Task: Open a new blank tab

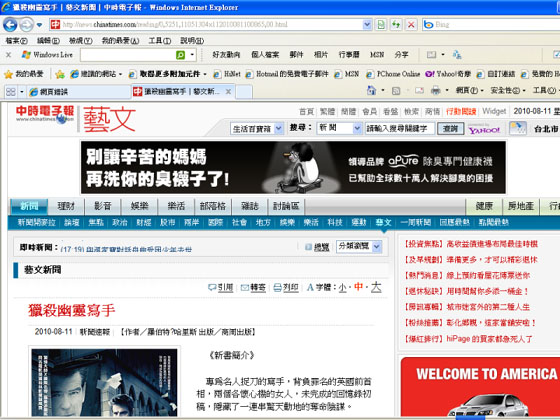Action: [x=244, y=92]
